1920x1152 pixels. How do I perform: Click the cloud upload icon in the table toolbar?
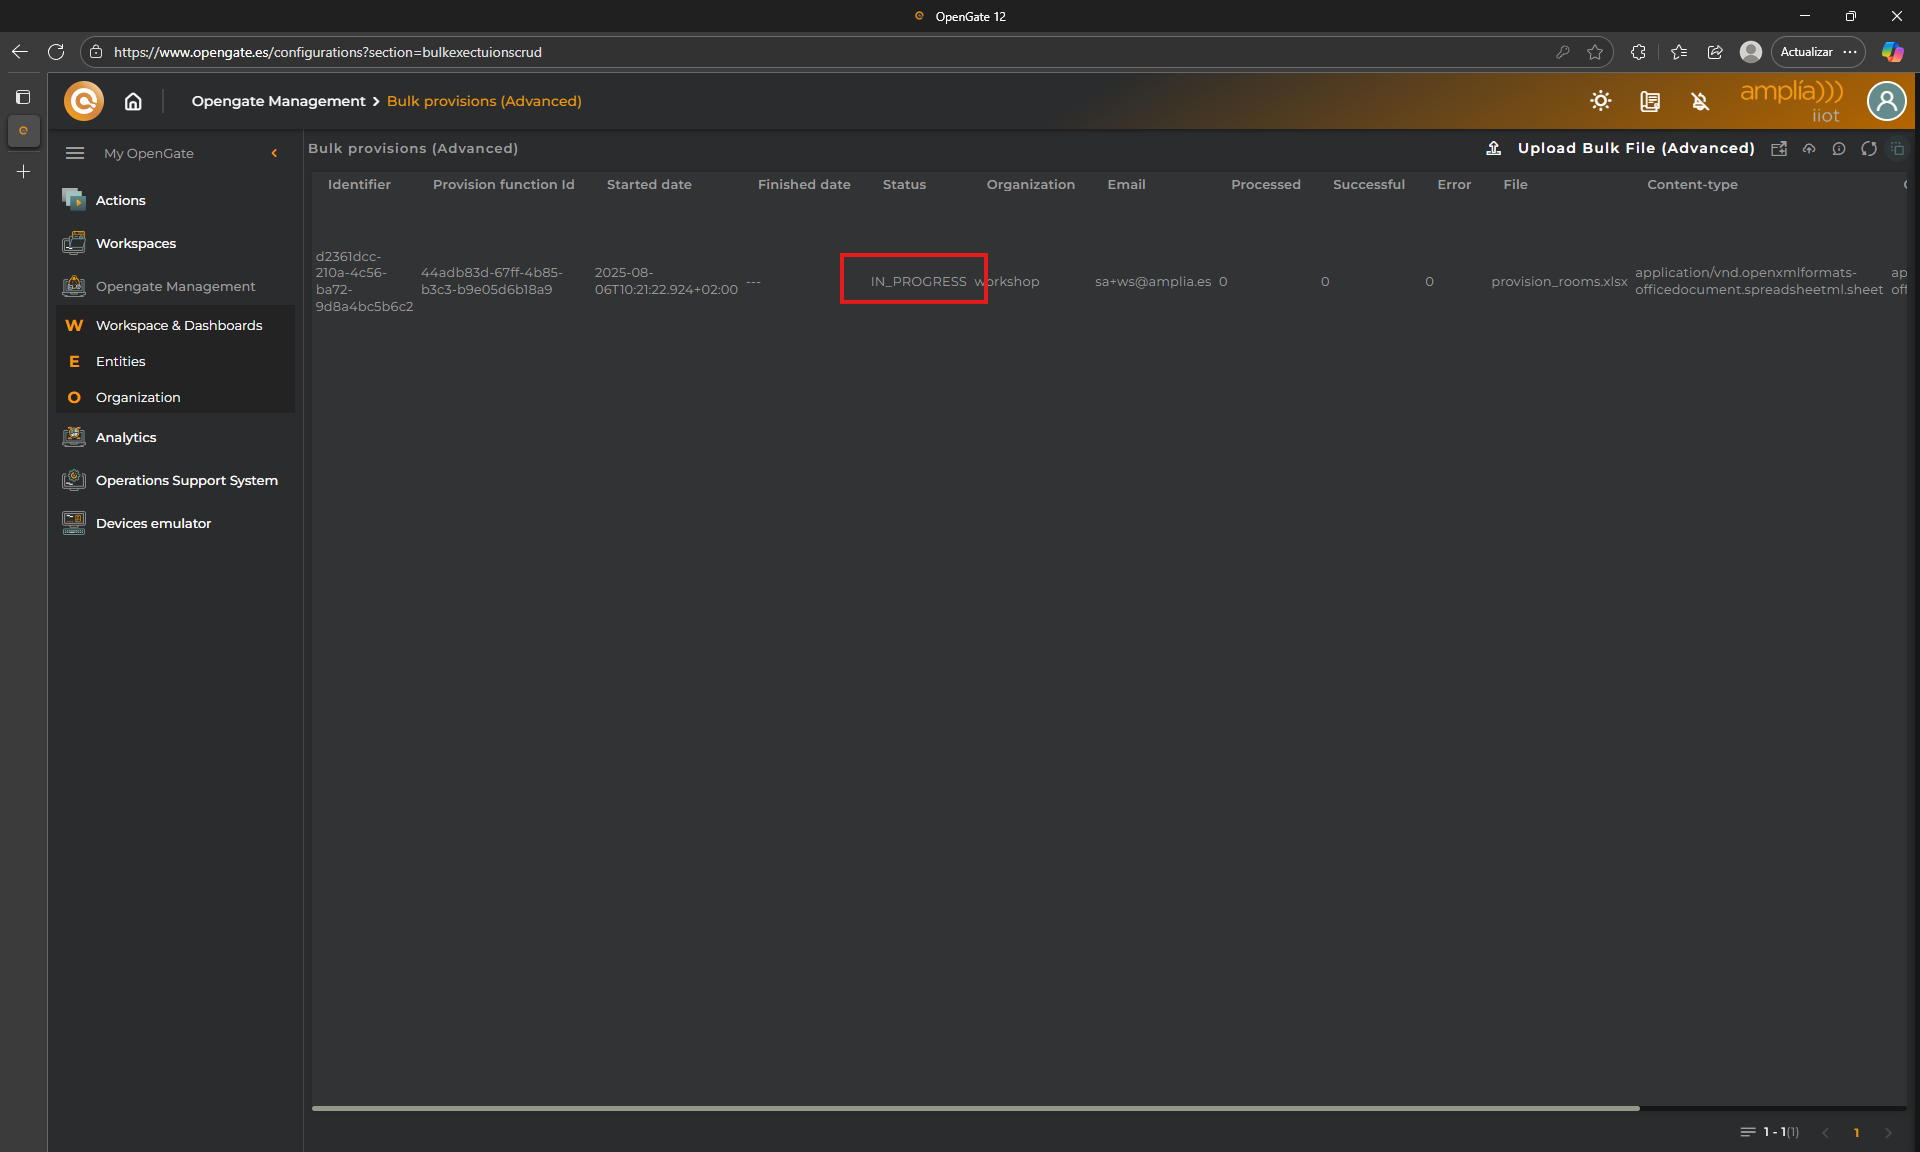coord(1809,149)
